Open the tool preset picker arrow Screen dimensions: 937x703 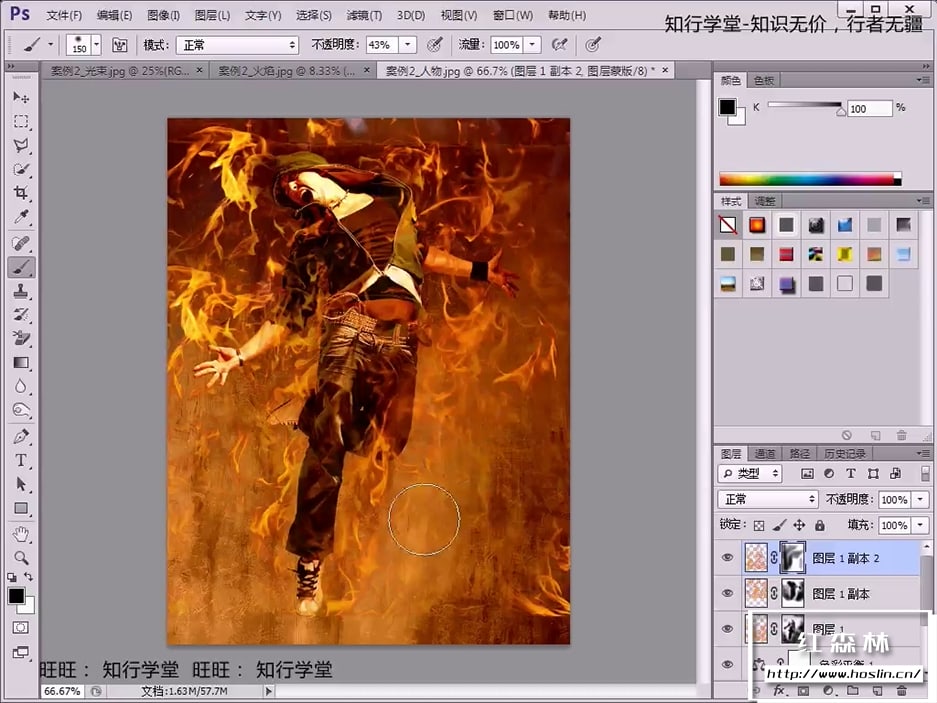point(50,45)
